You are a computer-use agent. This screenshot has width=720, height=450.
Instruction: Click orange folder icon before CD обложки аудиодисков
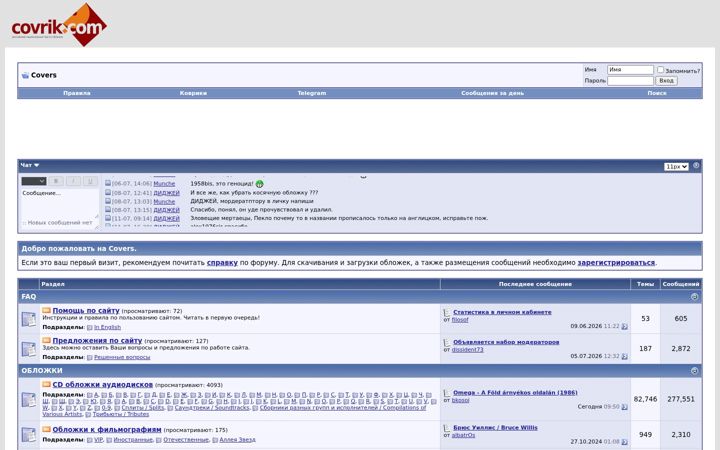tap(46, 384)
